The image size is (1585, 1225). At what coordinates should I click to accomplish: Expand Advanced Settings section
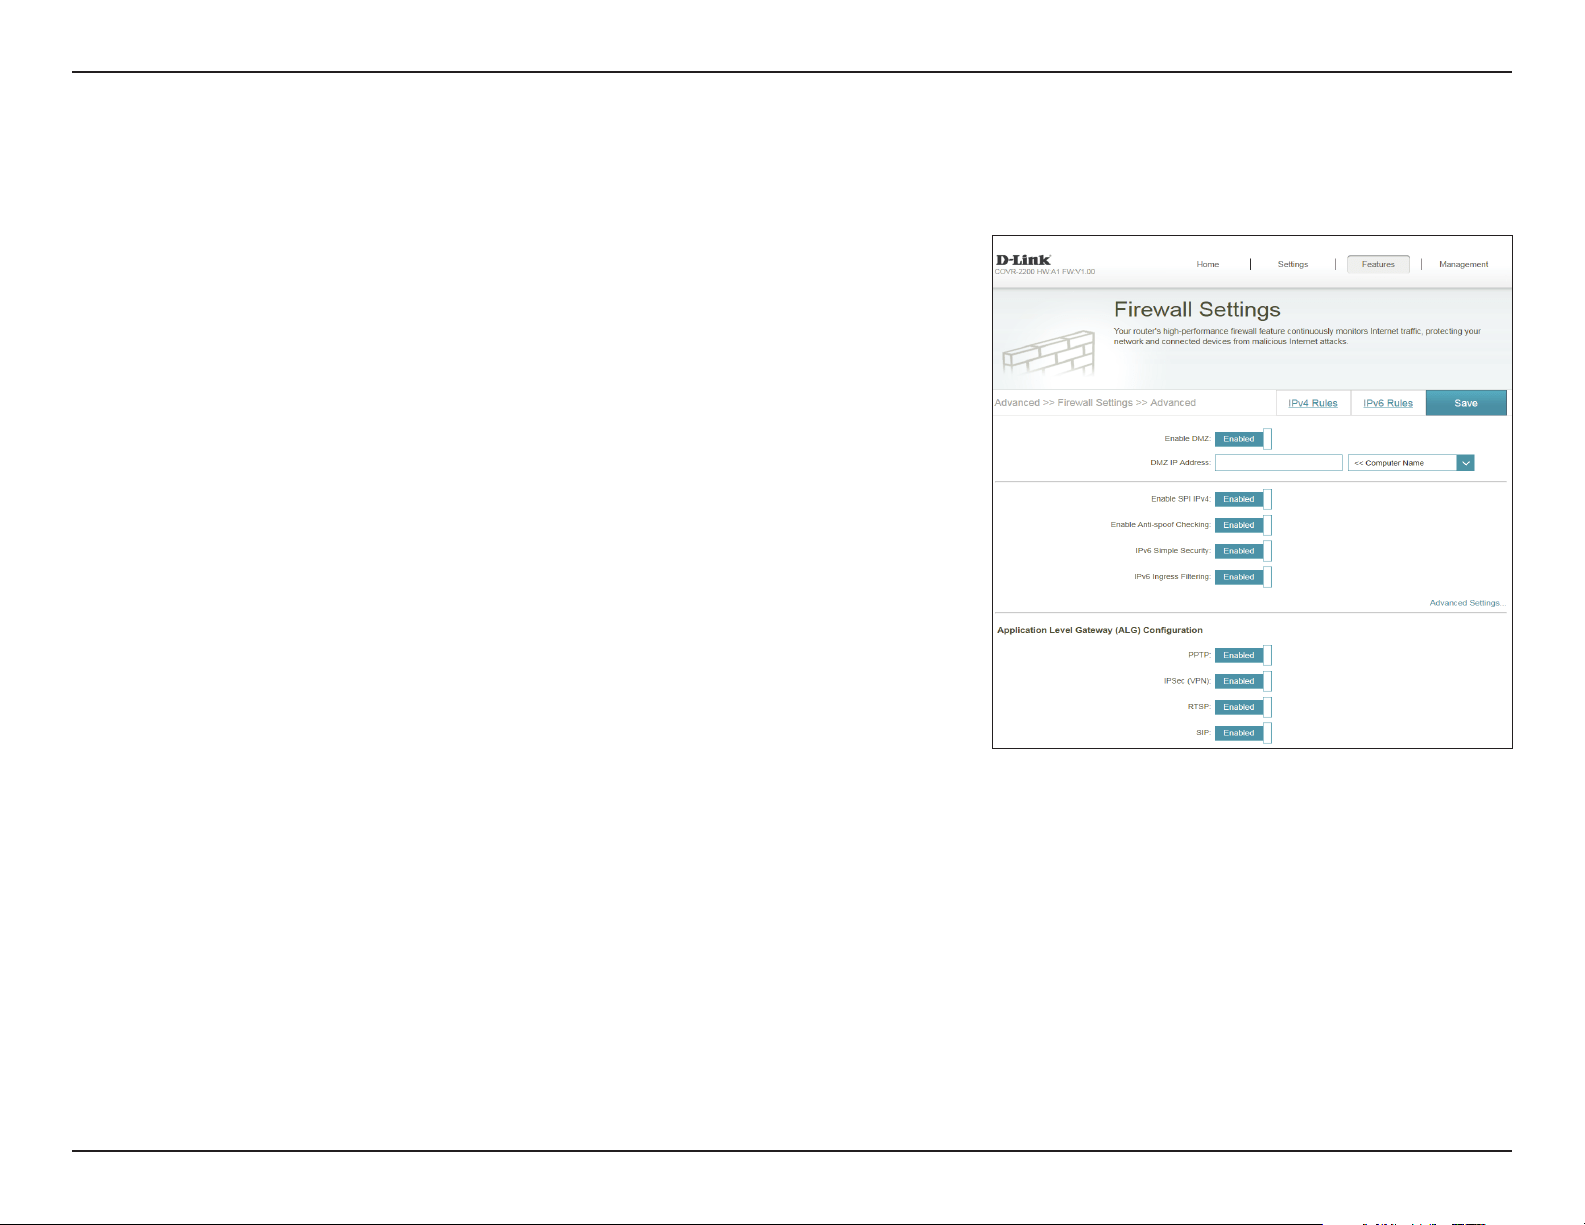click(x=1466, y=603)
